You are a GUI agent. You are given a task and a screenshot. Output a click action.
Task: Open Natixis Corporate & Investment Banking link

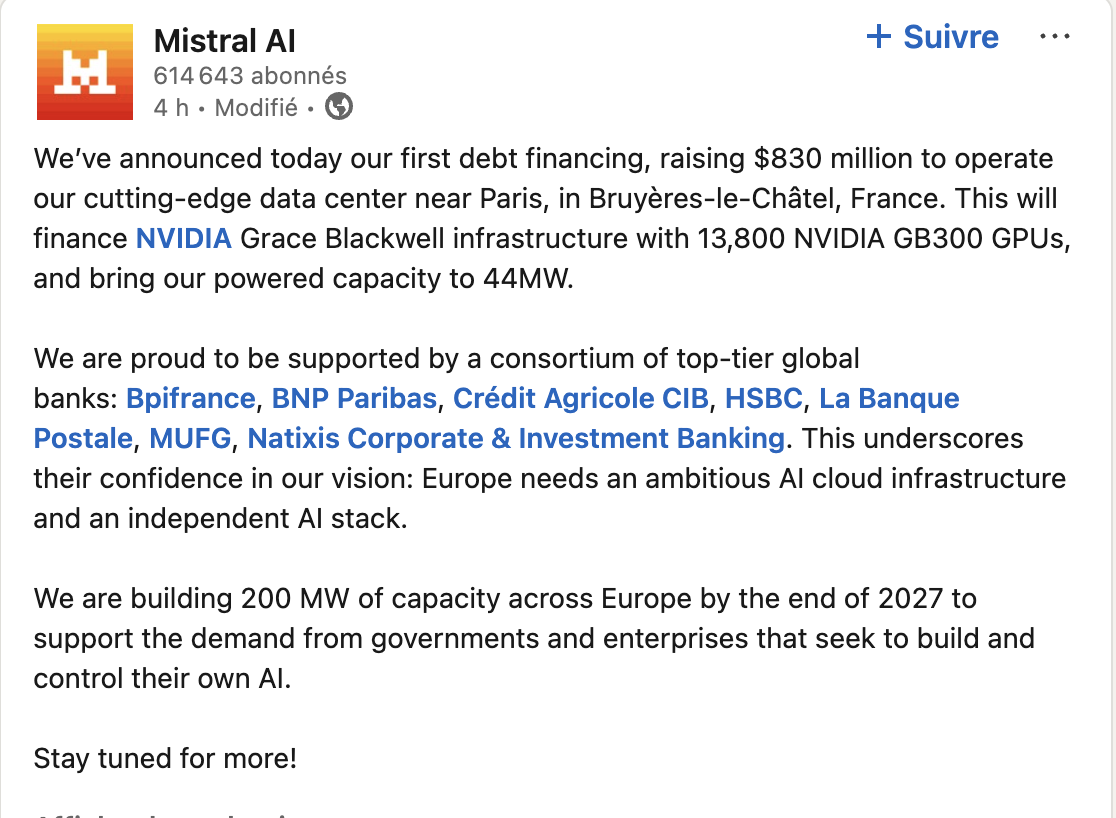click(x=515, y=438)
